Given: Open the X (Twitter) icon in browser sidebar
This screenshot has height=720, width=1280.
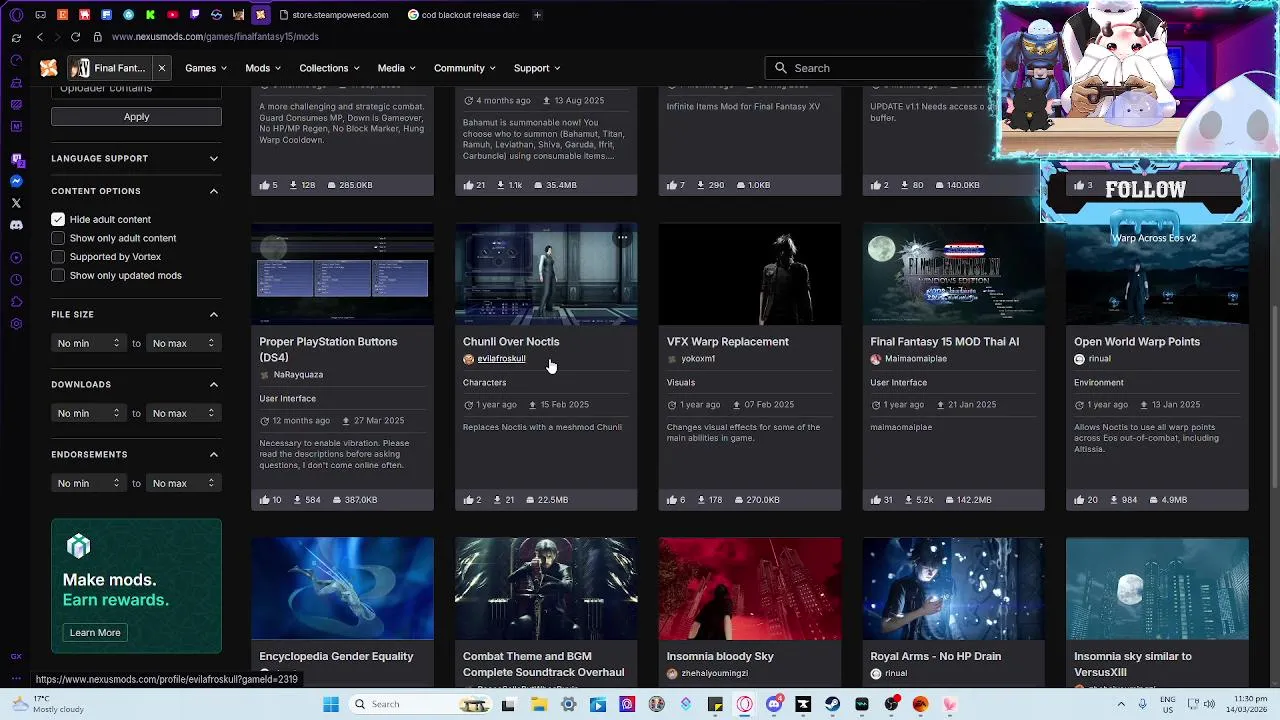Looking at the screenshot, I should point(16,203).
